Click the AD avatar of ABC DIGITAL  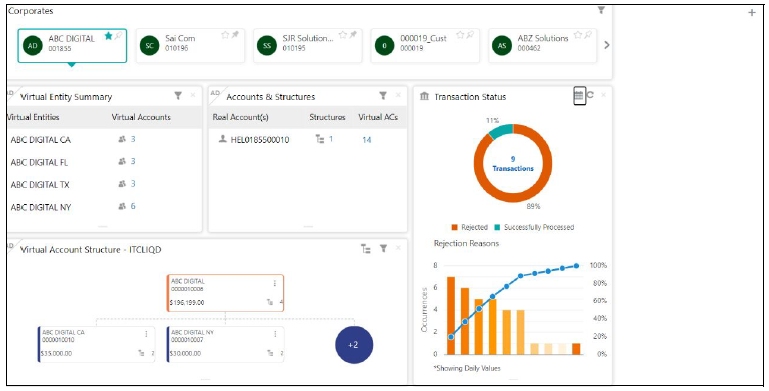click(x=33, y=46)
